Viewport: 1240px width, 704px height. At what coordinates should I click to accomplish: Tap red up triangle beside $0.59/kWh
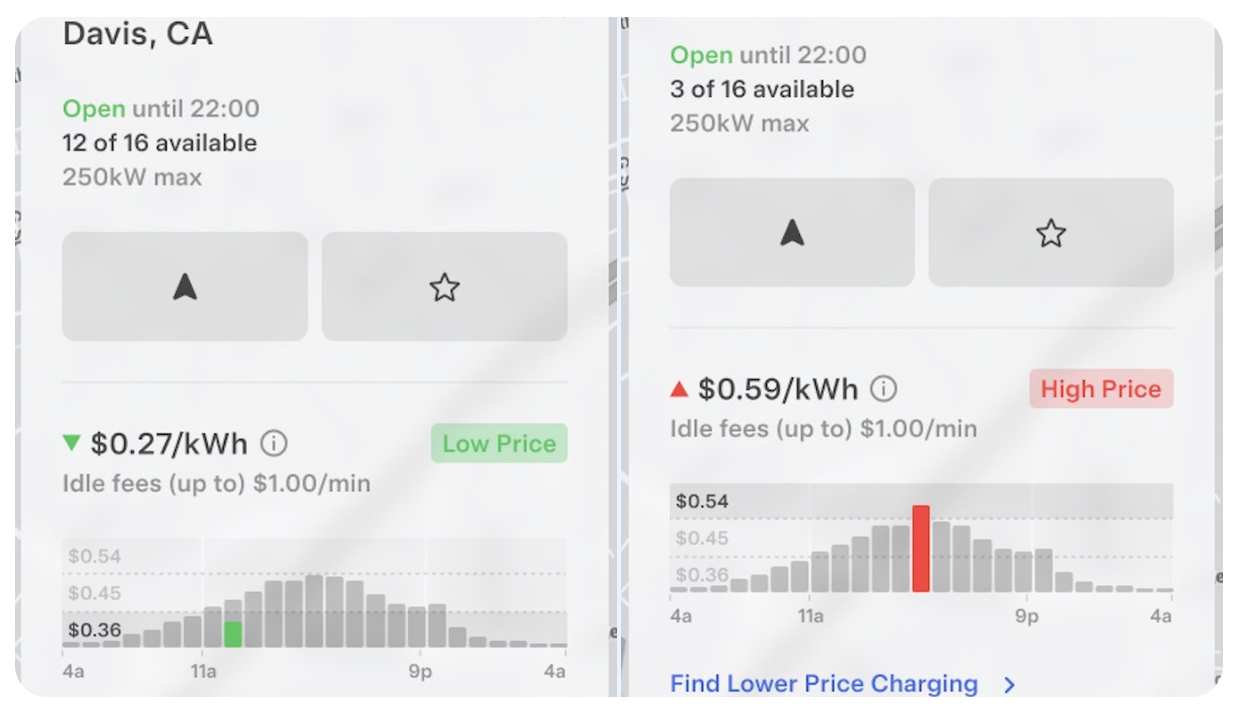pos(680,389)
